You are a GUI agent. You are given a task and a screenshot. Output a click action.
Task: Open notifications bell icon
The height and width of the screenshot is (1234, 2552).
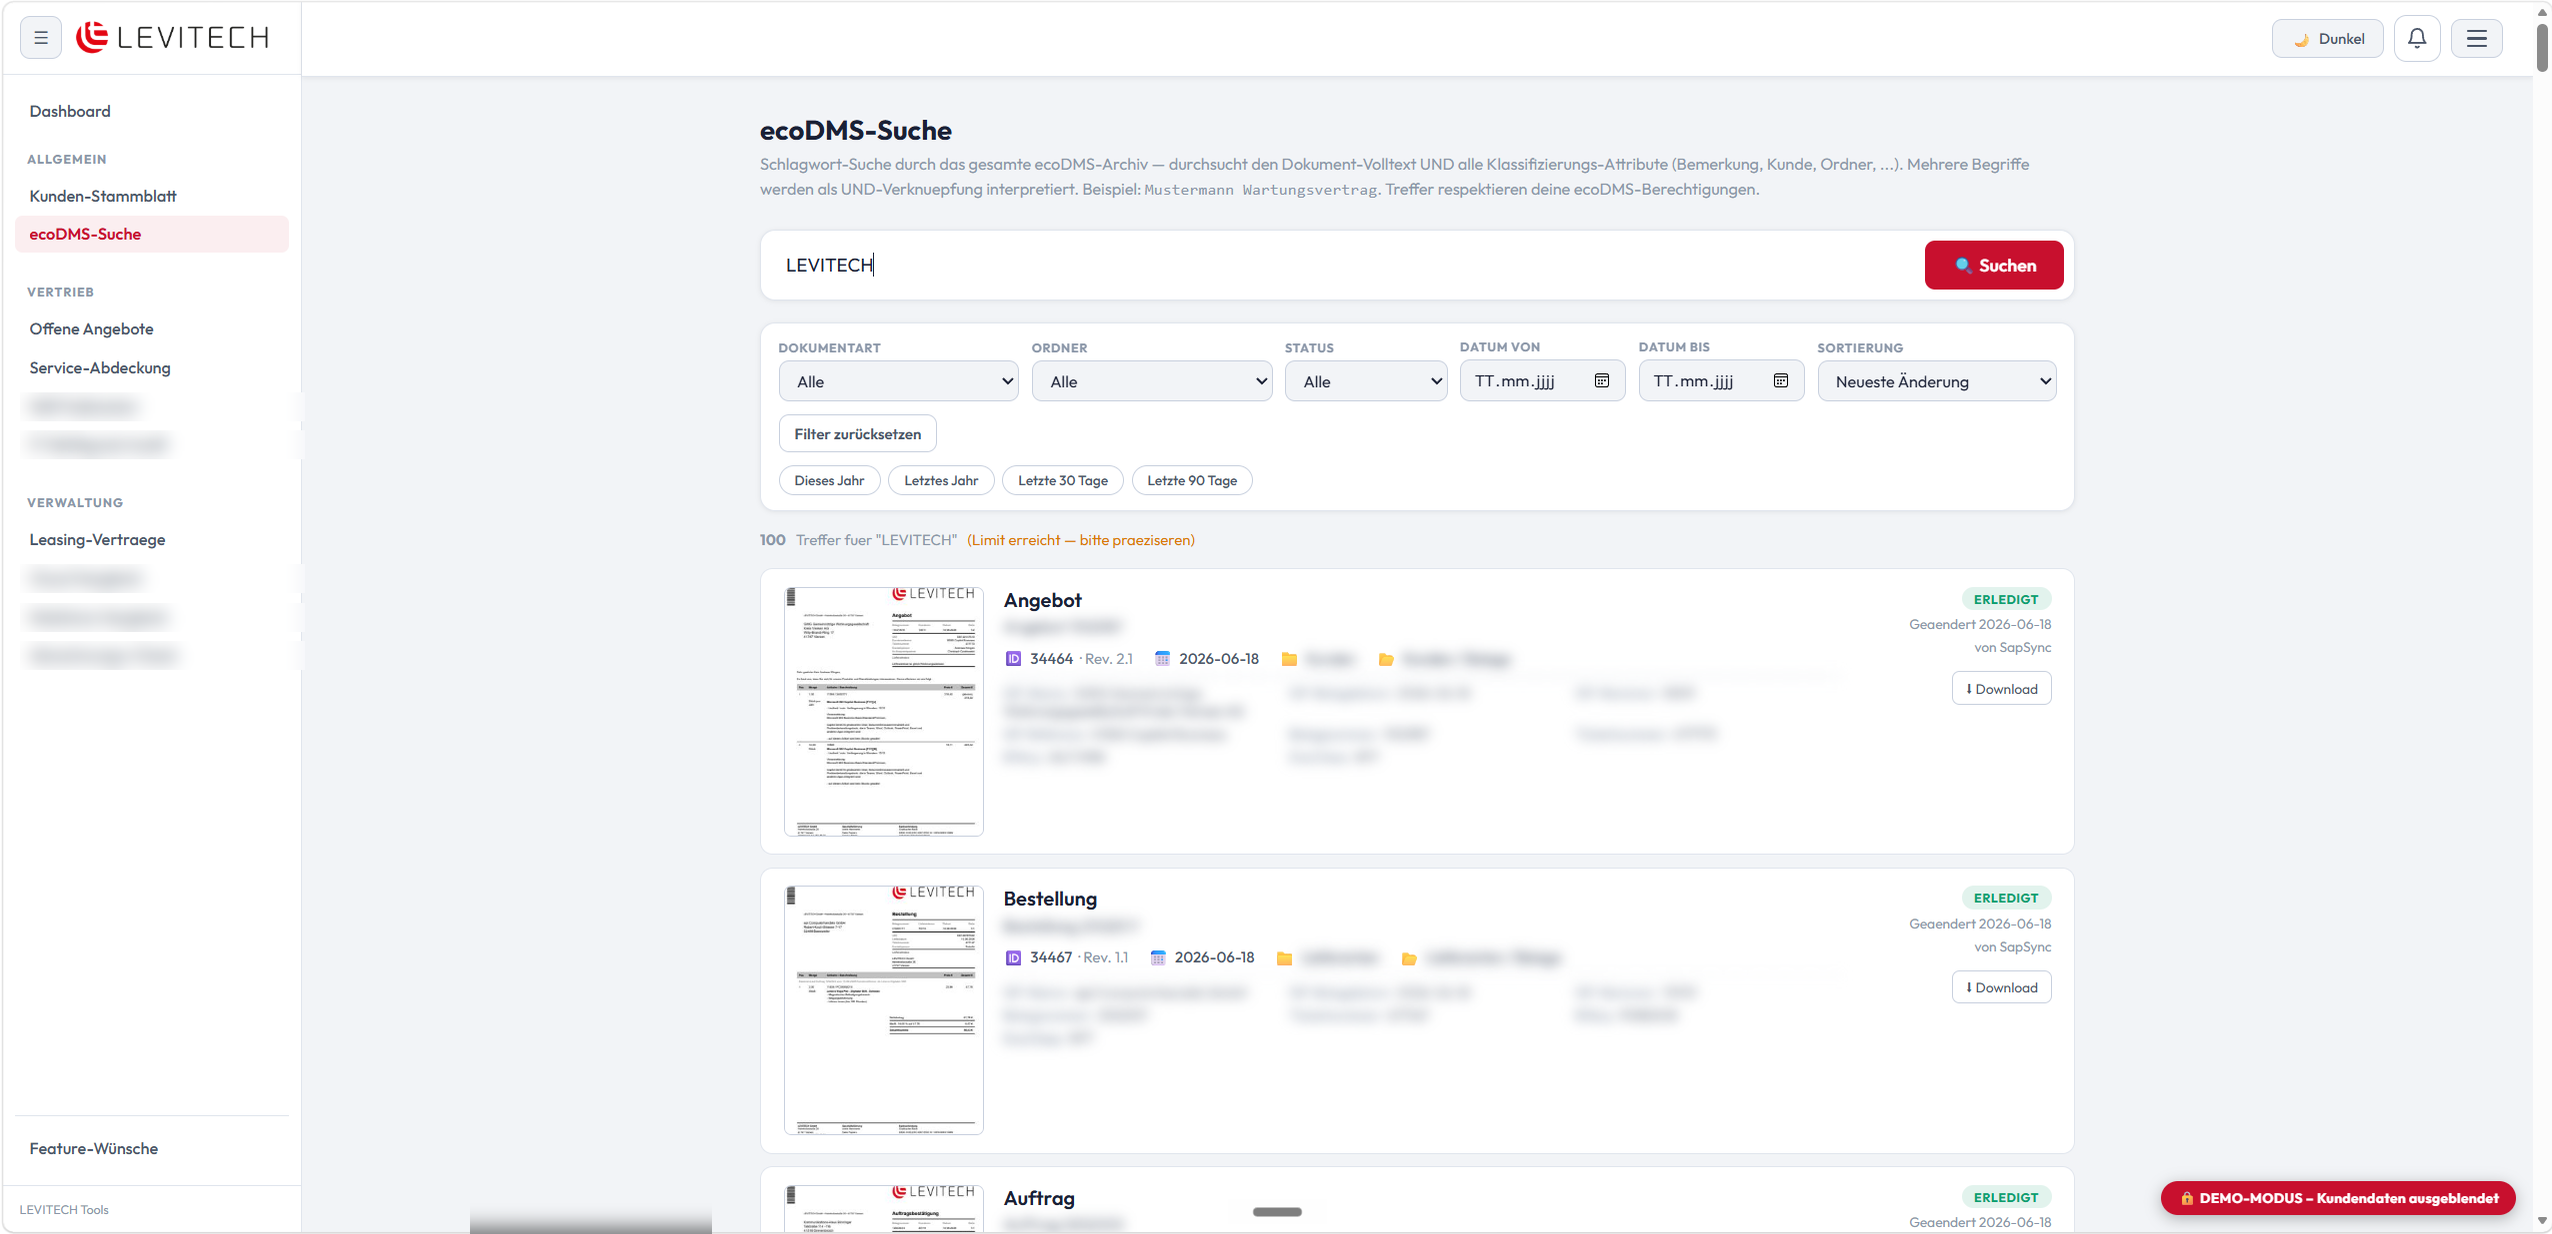click(x=2417, y=39)
